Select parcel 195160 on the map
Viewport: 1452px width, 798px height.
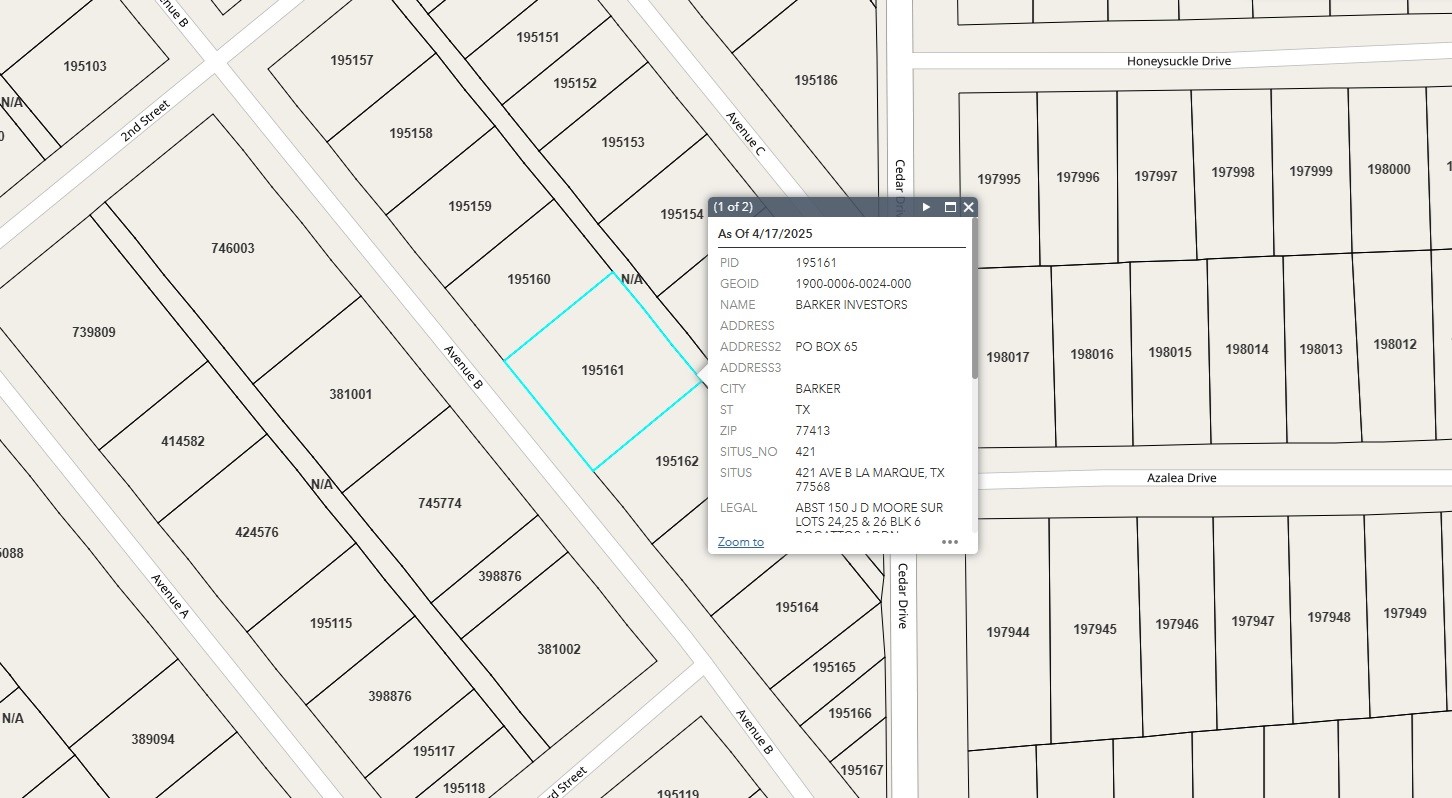click(529, 280)
